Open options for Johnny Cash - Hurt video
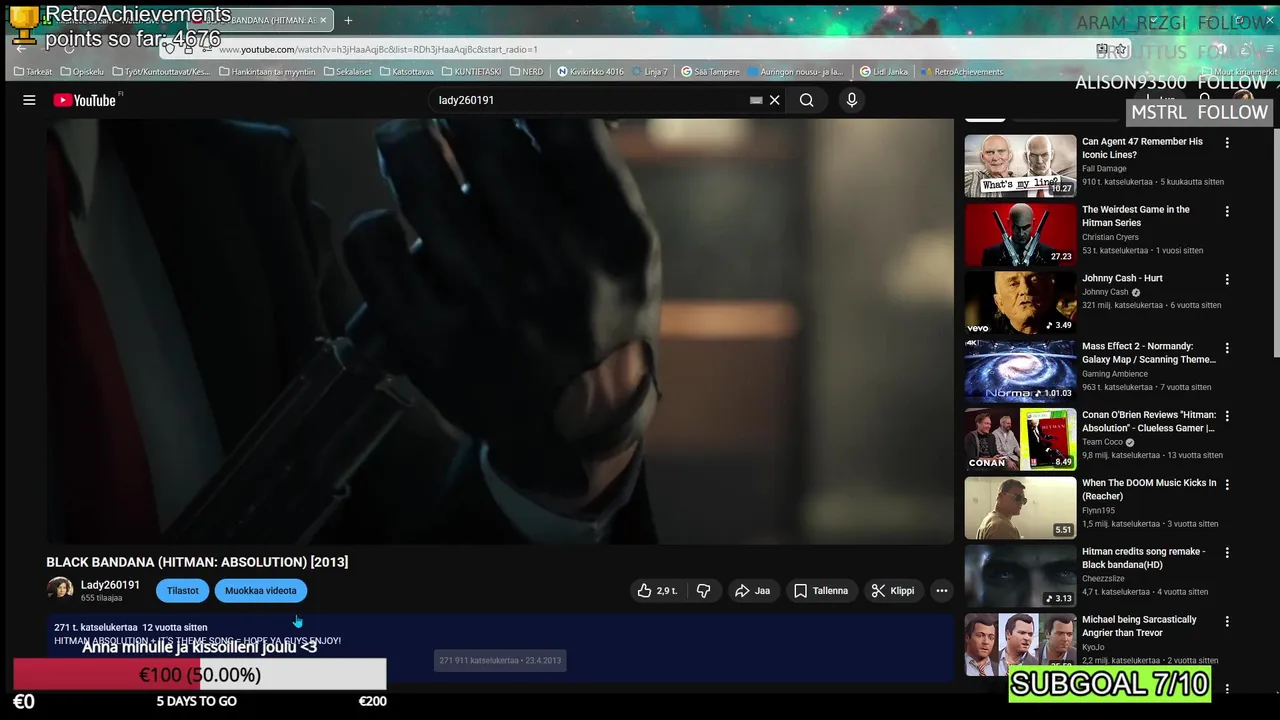This screenshot has height=720, width=1280. (1227, 280)
